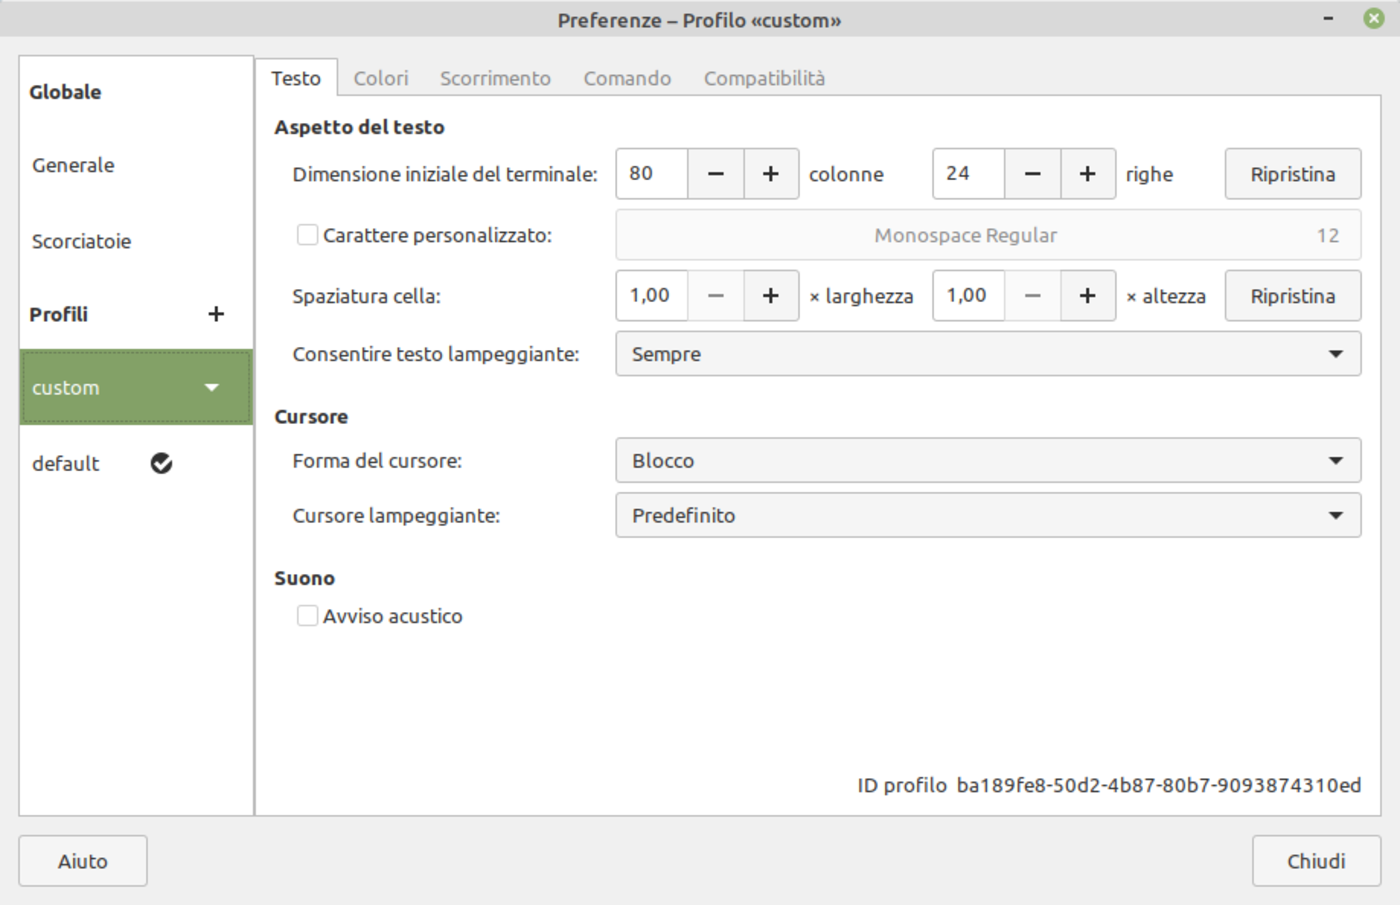This screenshot has width=1400, height=905.
Task: Click the columns number input field
Action: pyautogui.click(x=652, y=174)
